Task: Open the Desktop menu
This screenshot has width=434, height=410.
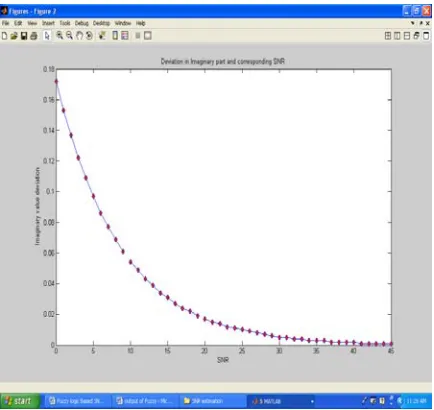Action: 101,23
